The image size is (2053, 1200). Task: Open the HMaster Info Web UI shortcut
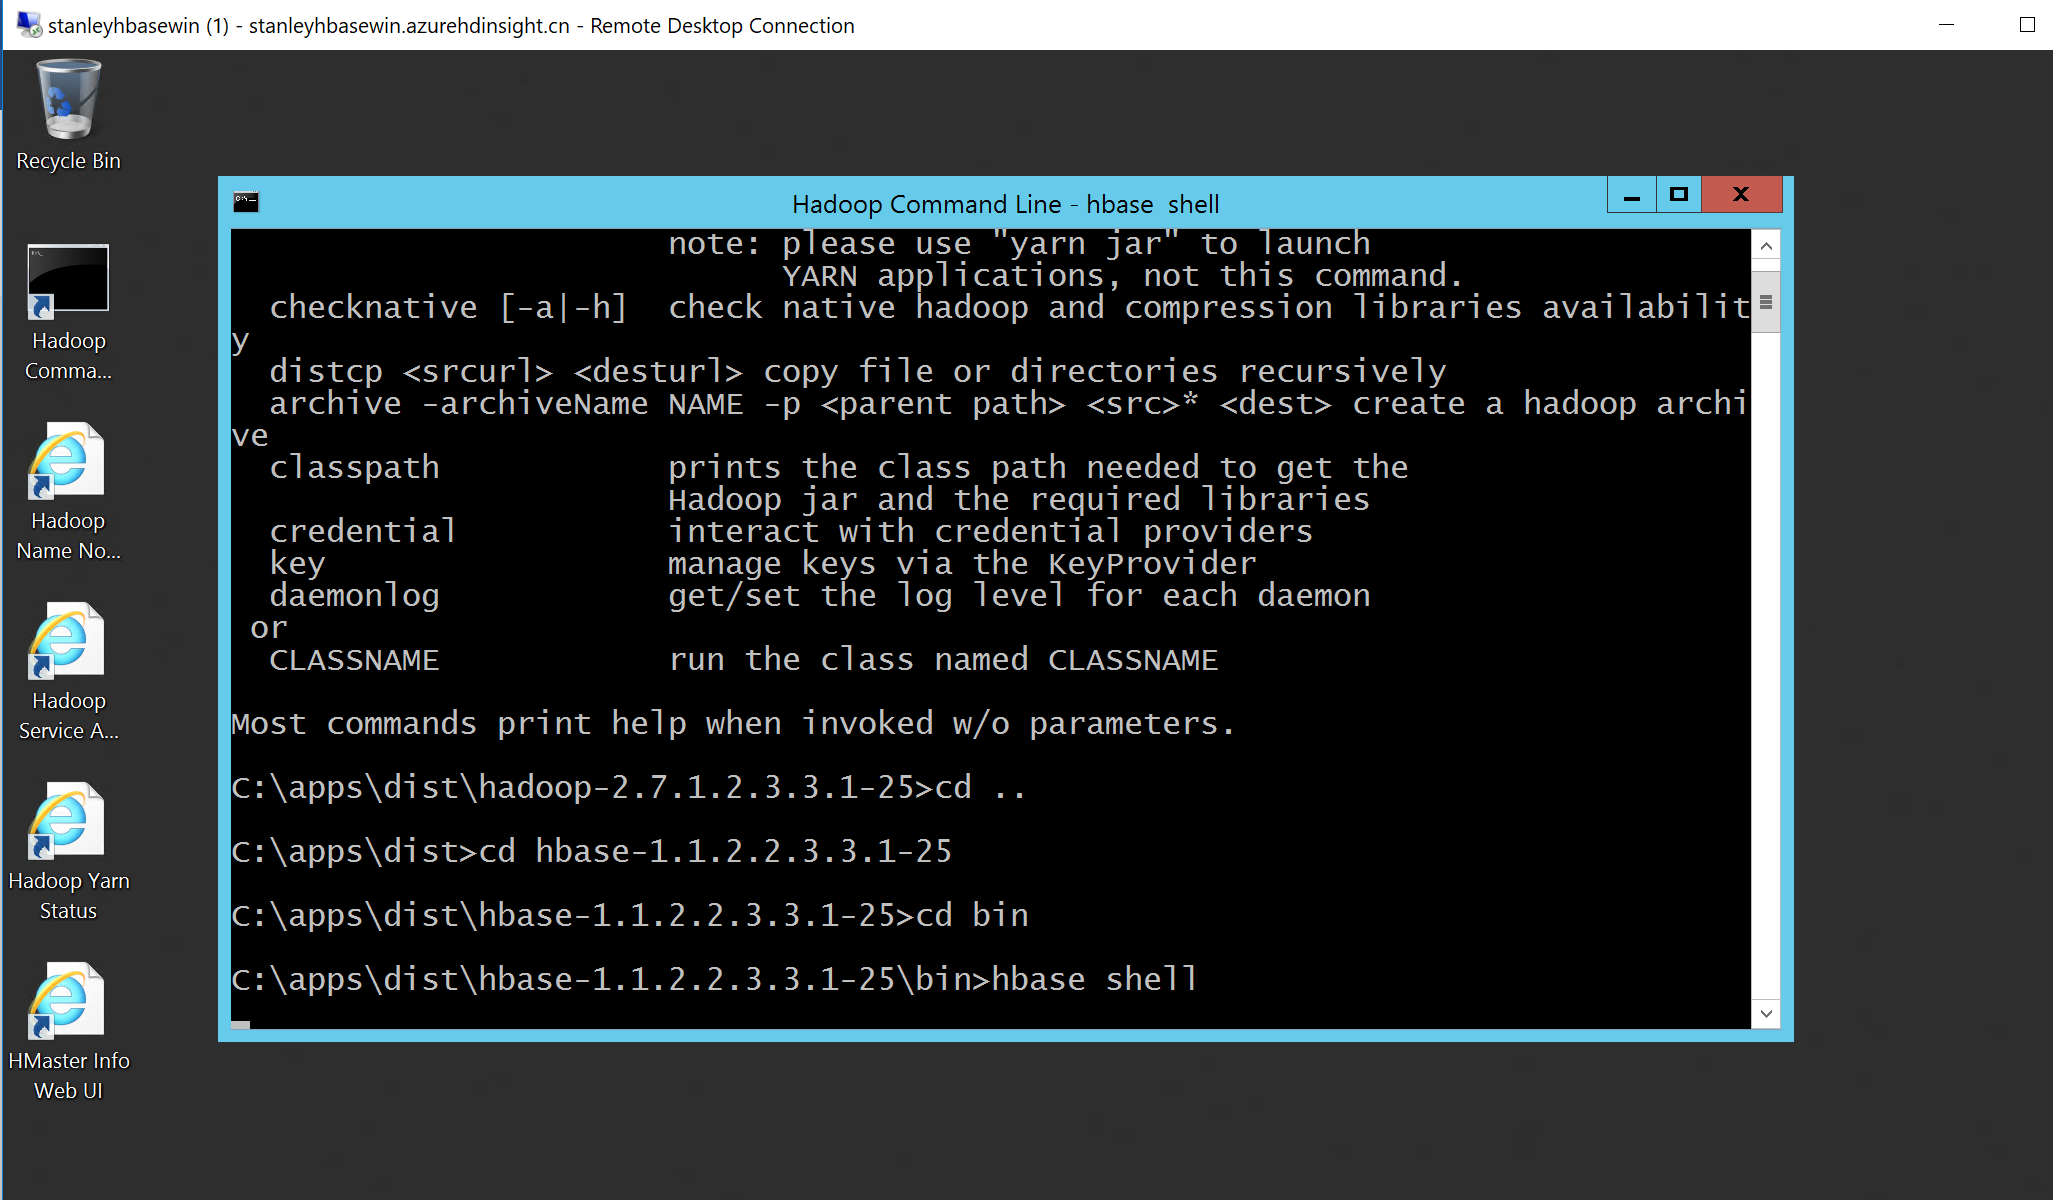click(x=68, y=998)
